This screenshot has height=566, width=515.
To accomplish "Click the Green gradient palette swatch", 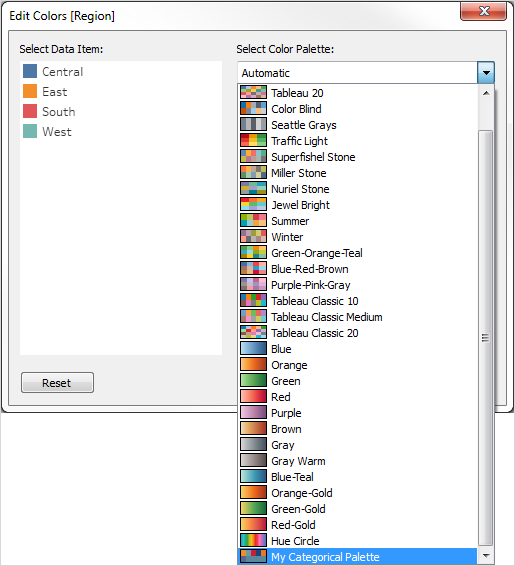I will [253, 381].
